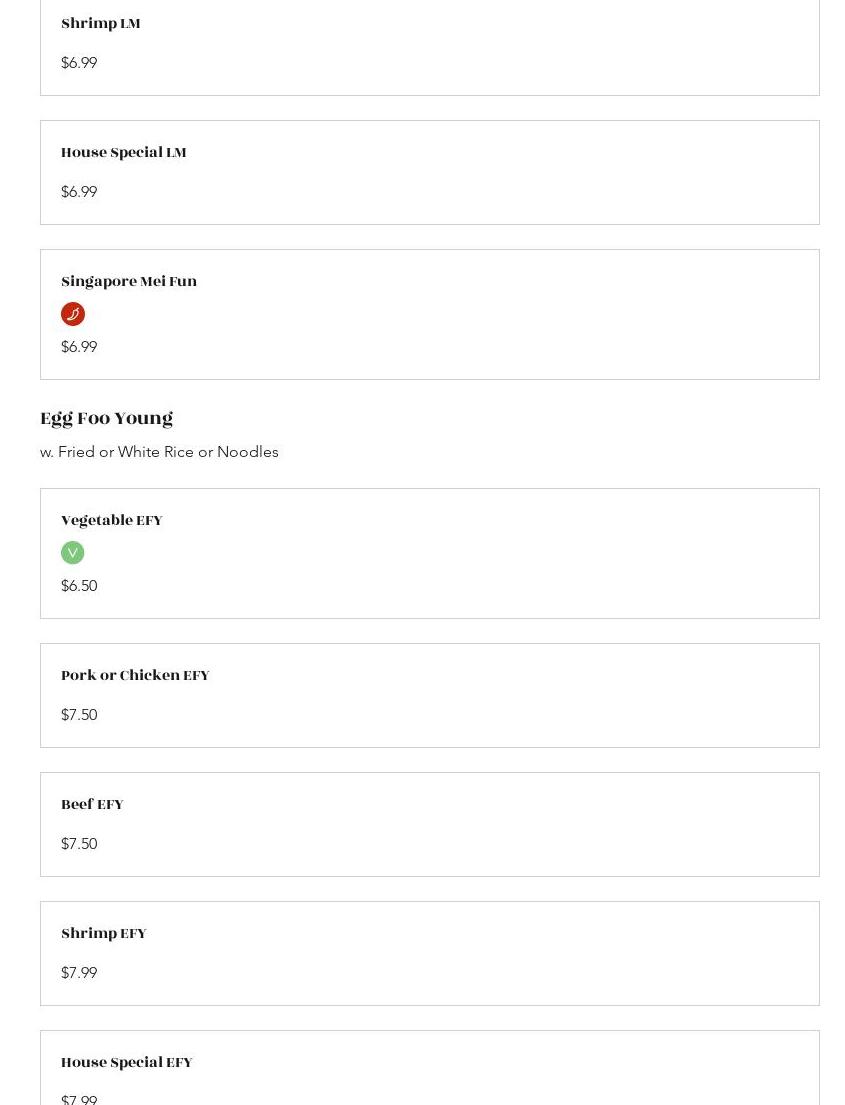Pick the Shrimp EFY dish

tap(104, 934)
